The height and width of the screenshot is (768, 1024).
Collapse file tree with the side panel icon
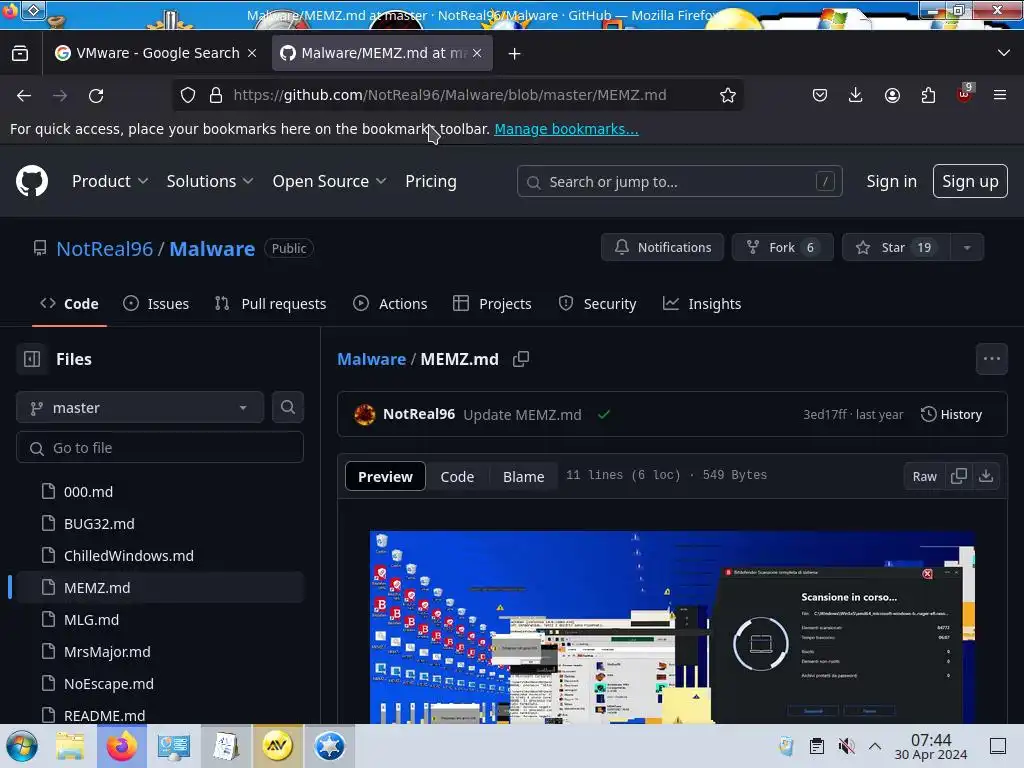pos(32,359)
